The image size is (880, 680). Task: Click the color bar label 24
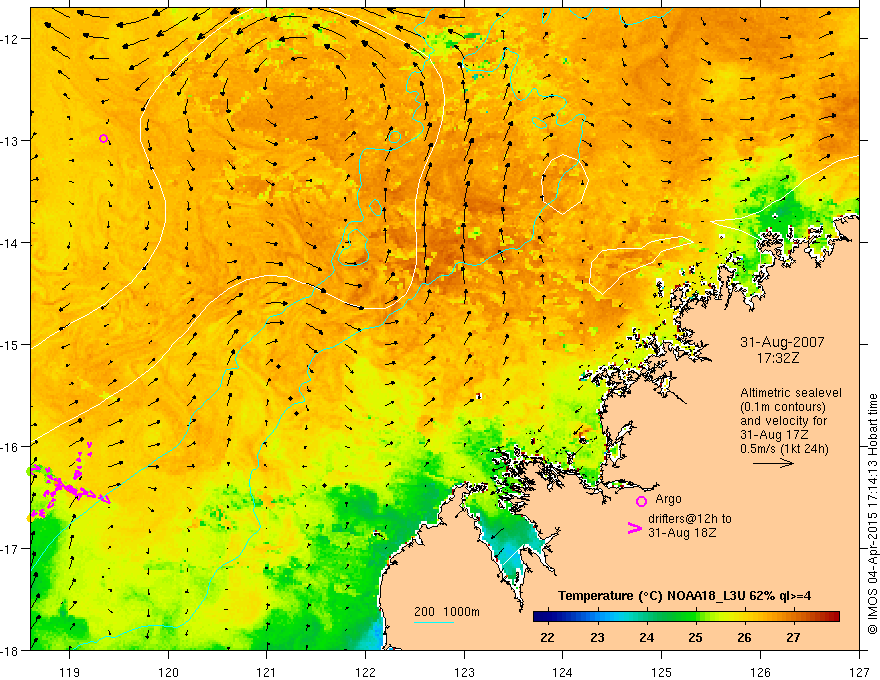pyautogui.click(x=647, y=638)
